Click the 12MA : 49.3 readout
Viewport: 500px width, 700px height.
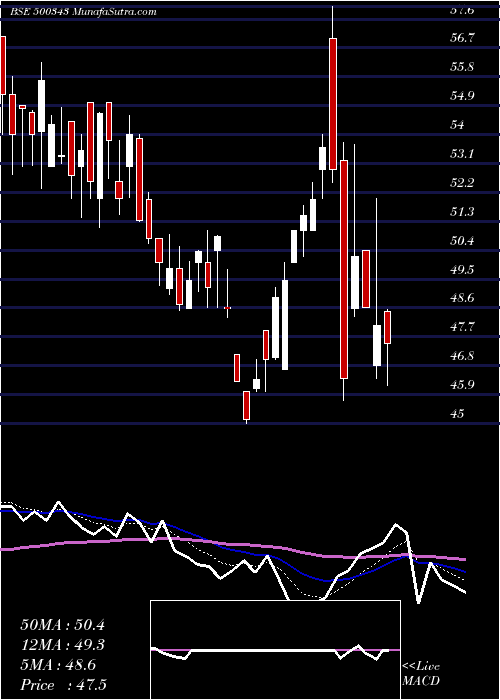pos(62,645)
